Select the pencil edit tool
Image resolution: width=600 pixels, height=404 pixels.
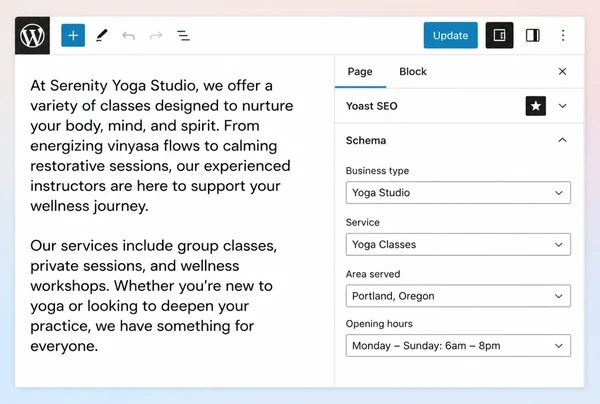101,36
